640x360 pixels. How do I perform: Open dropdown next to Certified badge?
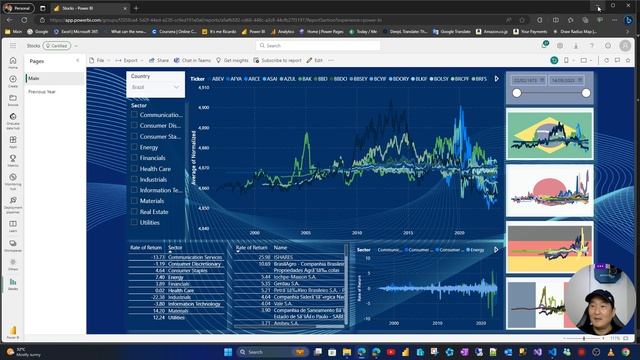[x=76, y=46]
